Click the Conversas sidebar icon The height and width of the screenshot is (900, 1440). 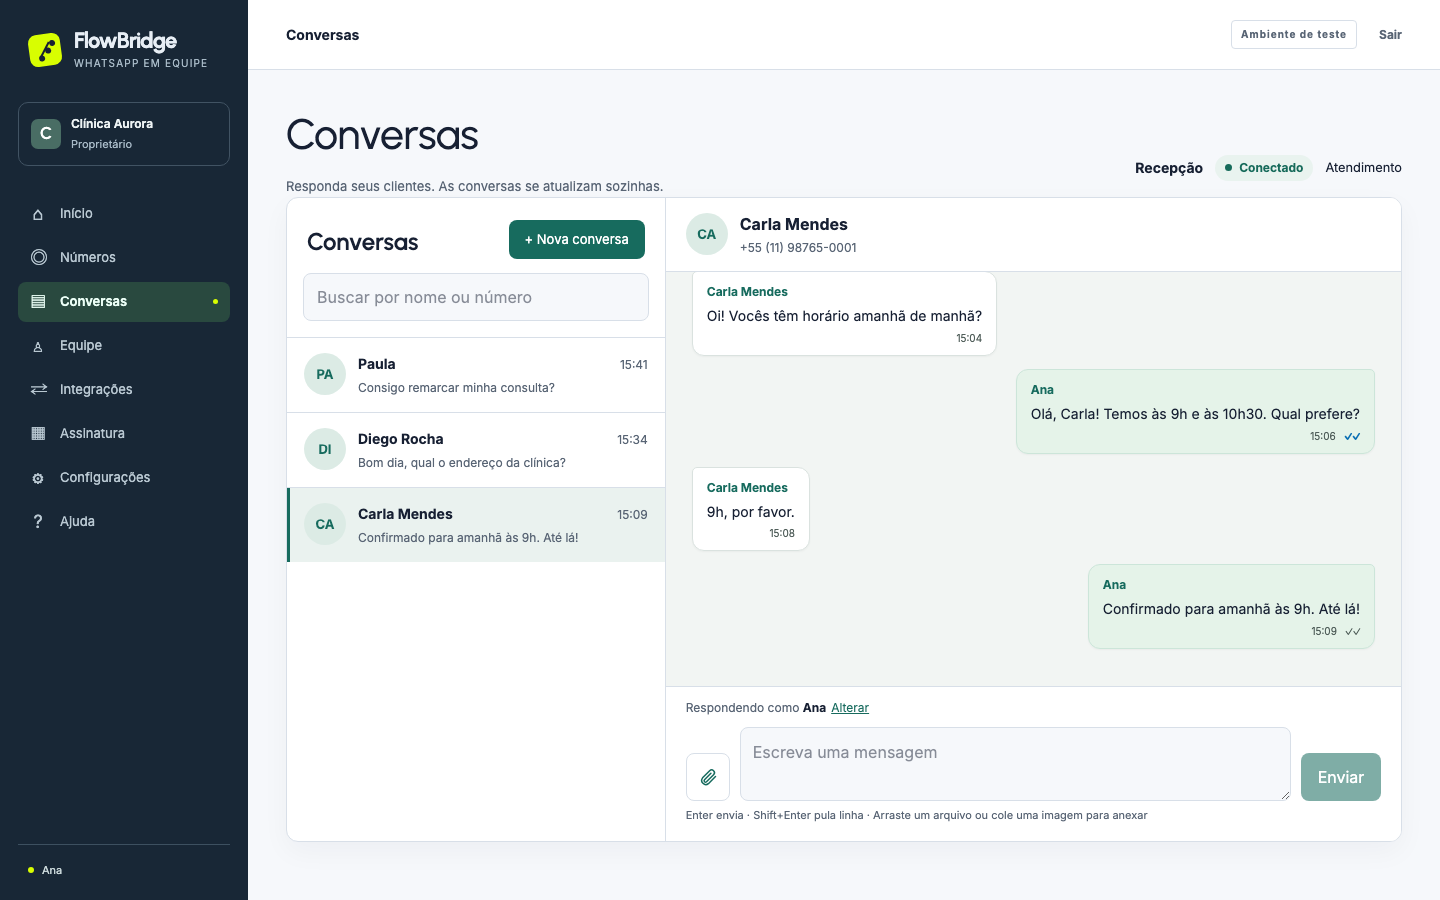(38, 301)
